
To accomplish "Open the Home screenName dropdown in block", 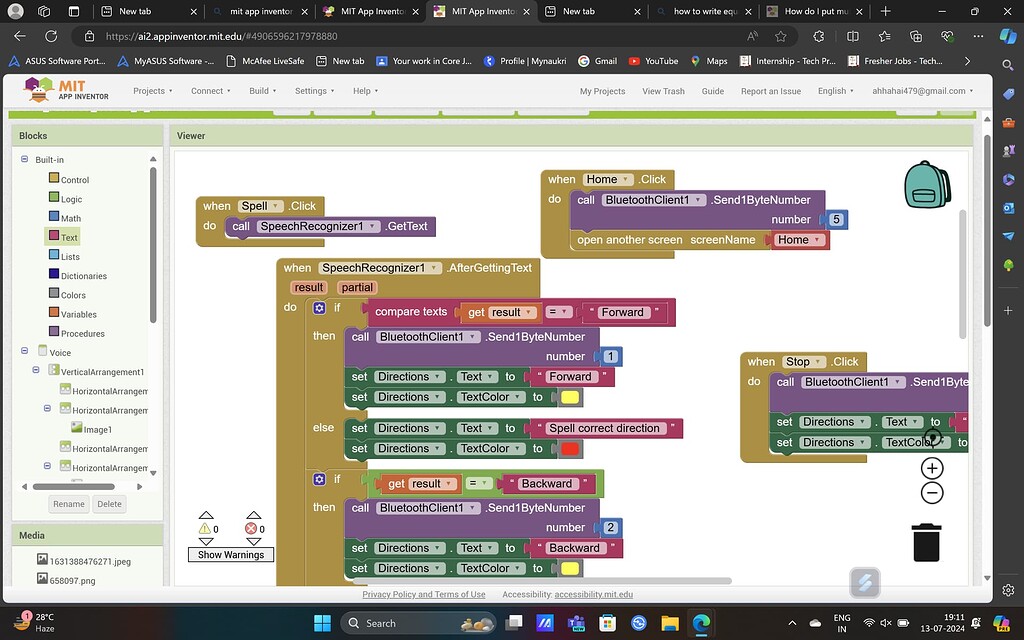I will pyautogui.click(x=798, y=240).
